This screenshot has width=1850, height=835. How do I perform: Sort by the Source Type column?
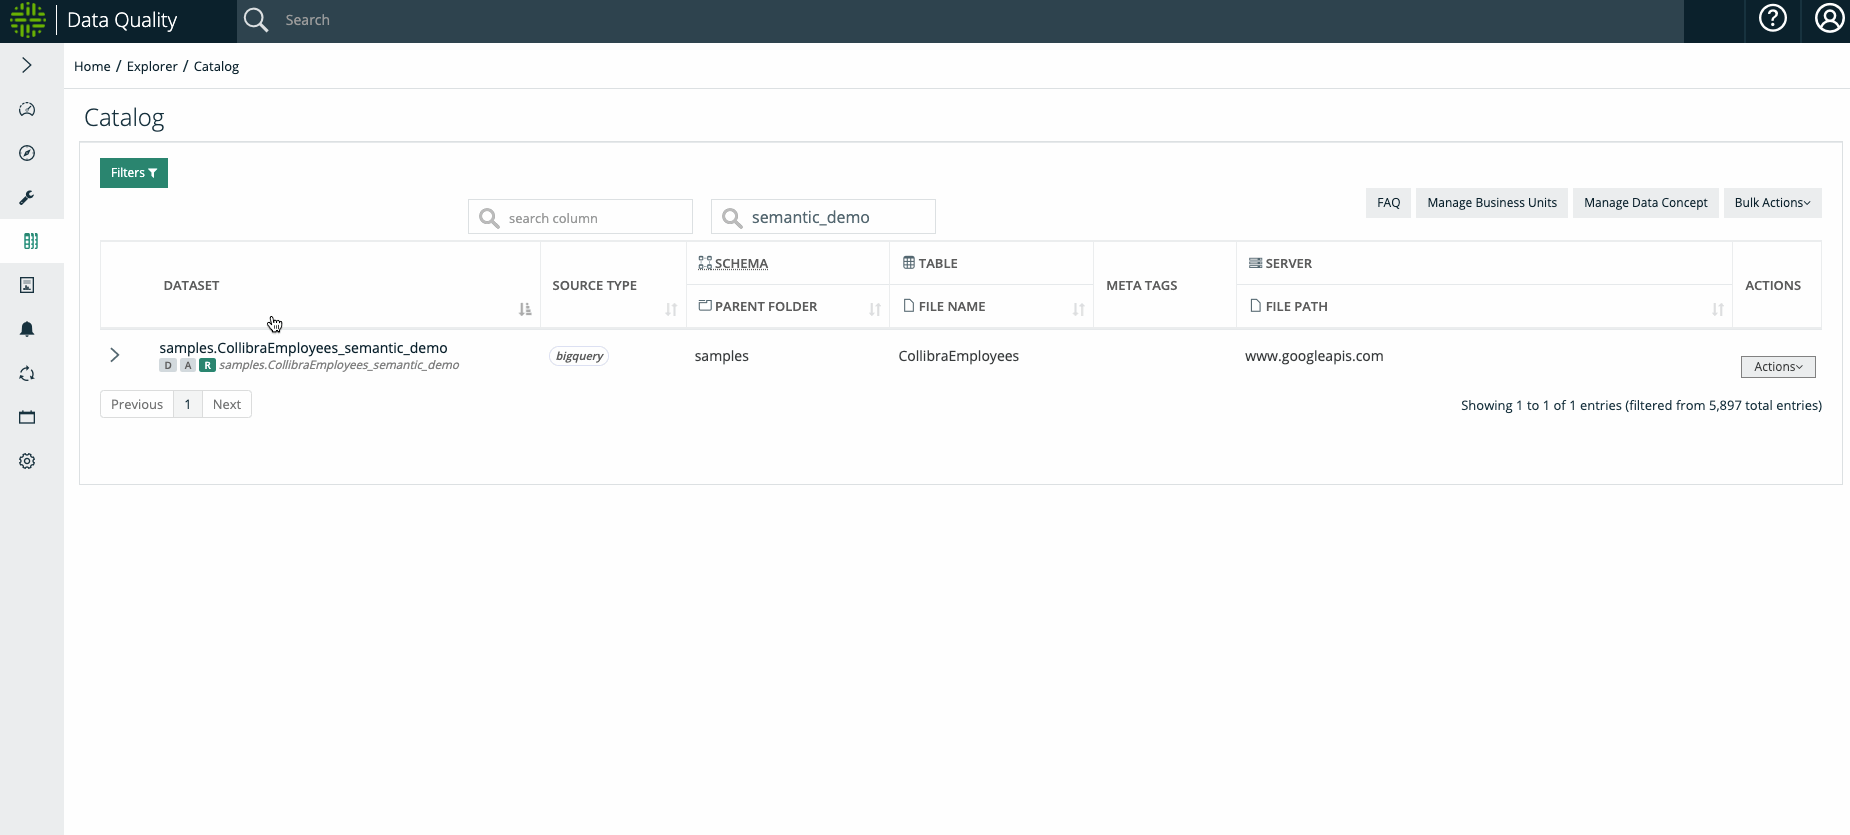(671, 309)
